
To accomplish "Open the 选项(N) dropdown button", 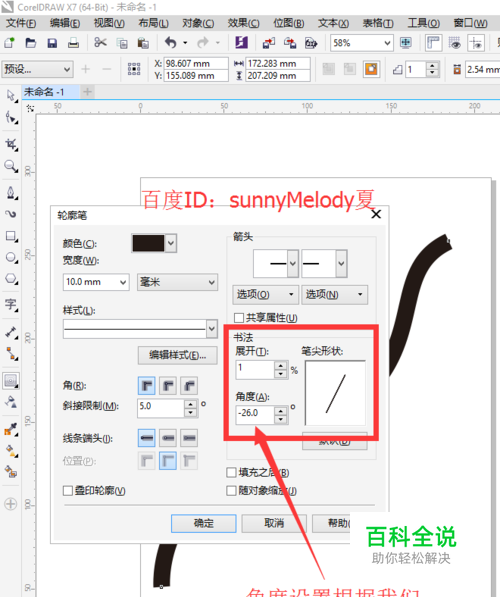I will tap(334, 294).
